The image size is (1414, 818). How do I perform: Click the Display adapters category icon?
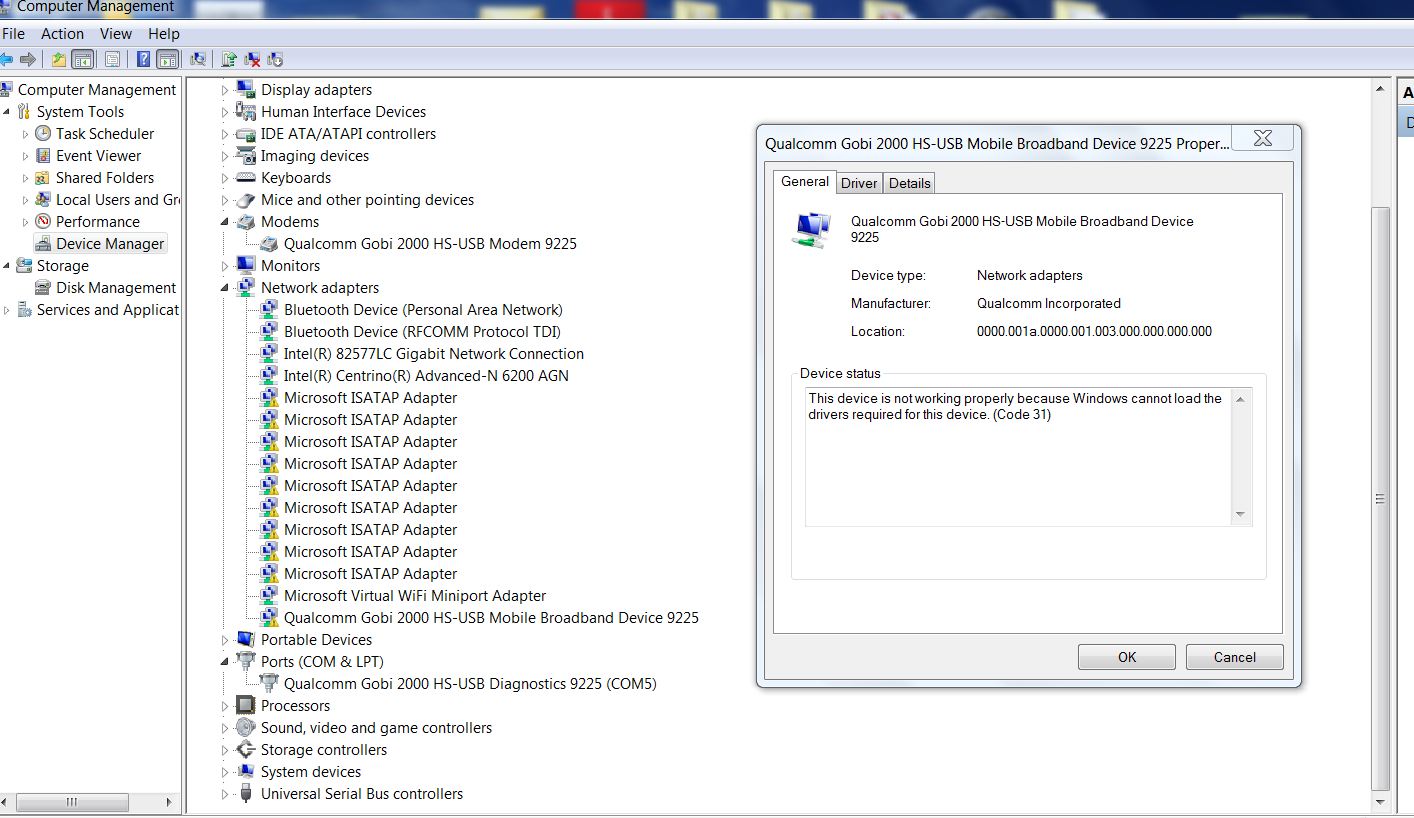point(245,89)
